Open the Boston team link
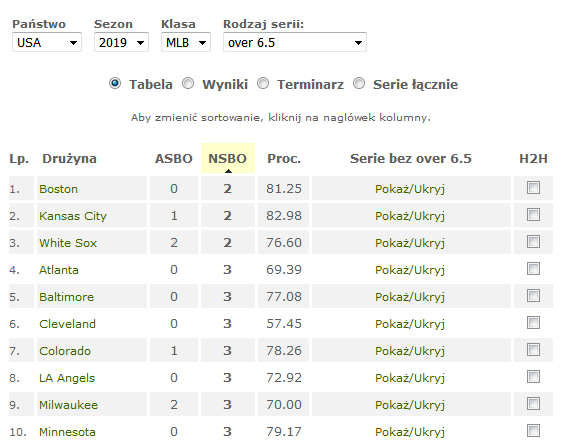The image size is (564, 443). pos(58,189)
